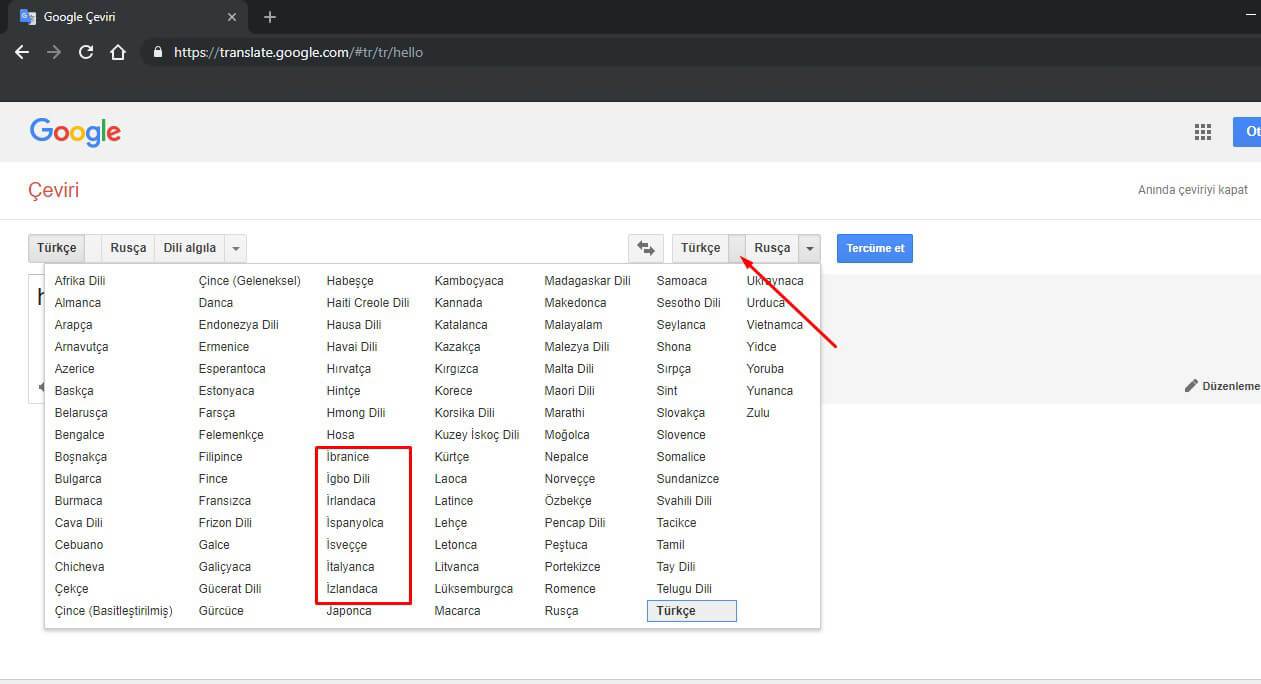Open a new browser tab
1261x684 pixels.
tap(269, 17)
